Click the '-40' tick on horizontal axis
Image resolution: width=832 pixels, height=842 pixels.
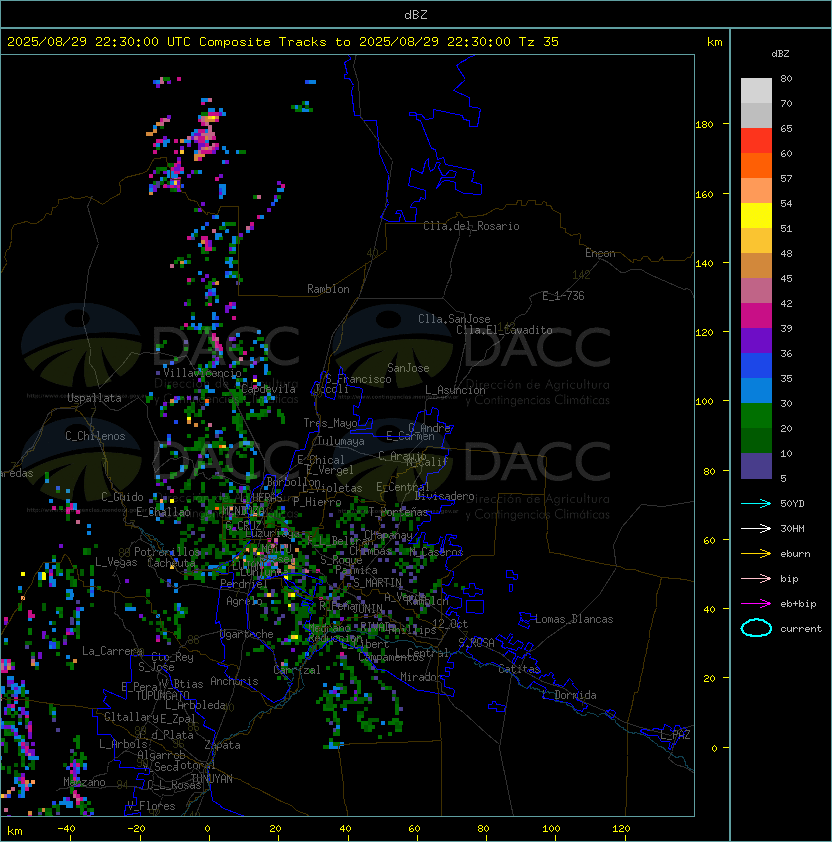(x=66, y=829)
